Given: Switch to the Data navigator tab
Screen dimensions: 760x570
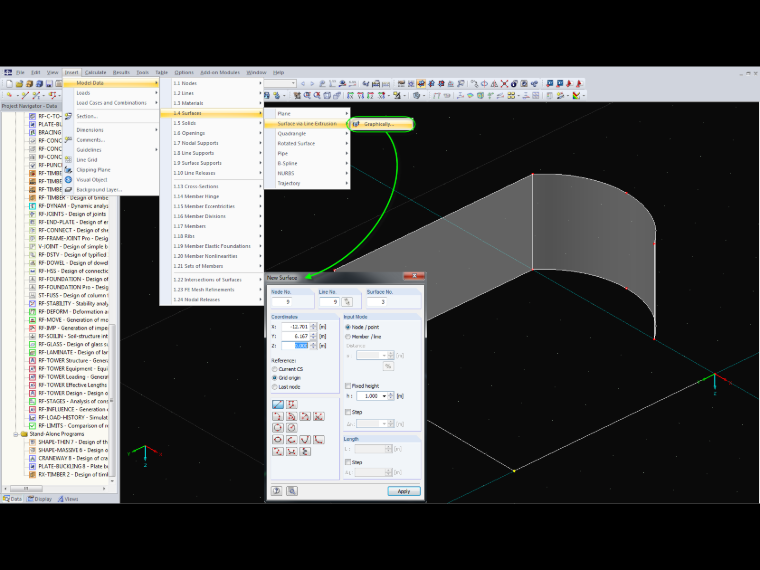Looking at the screenshot, I should pyautogui.click(x=13, y=499).
